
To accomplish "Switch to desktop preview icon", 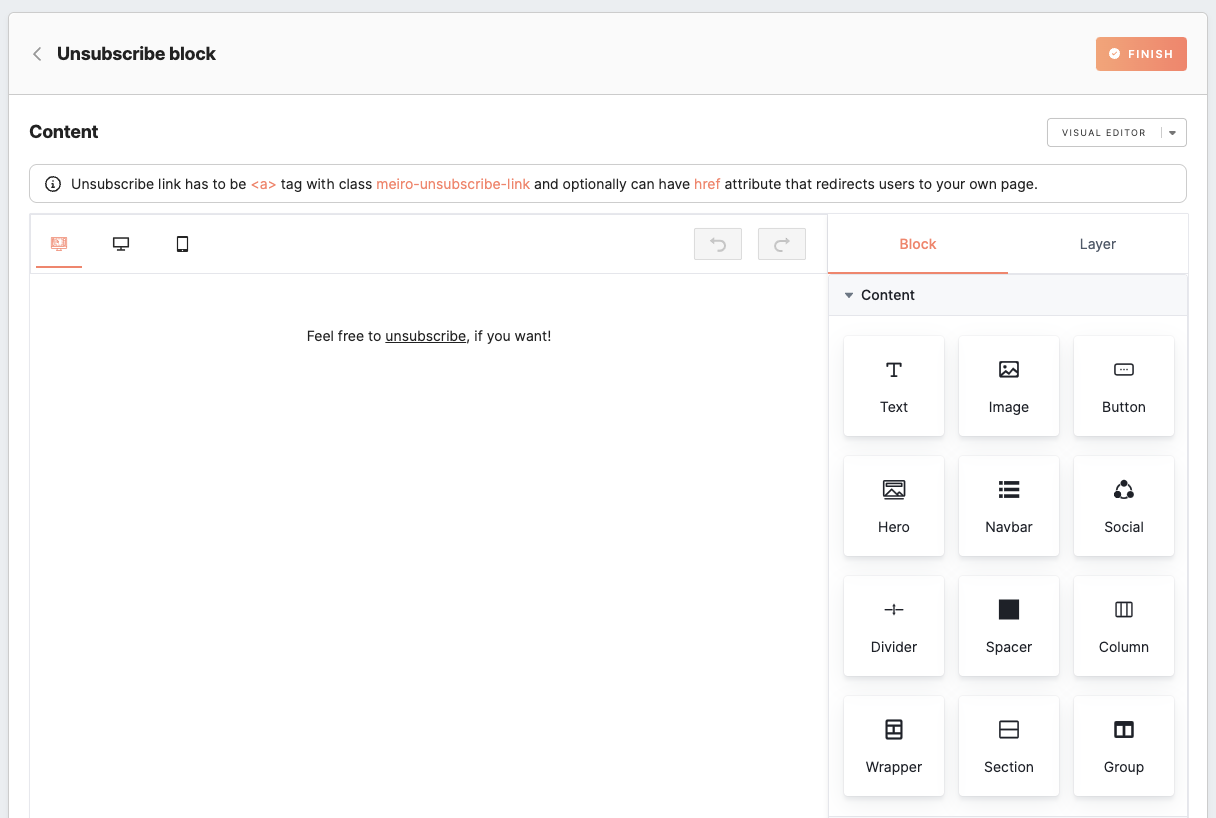I will [121, 244].
